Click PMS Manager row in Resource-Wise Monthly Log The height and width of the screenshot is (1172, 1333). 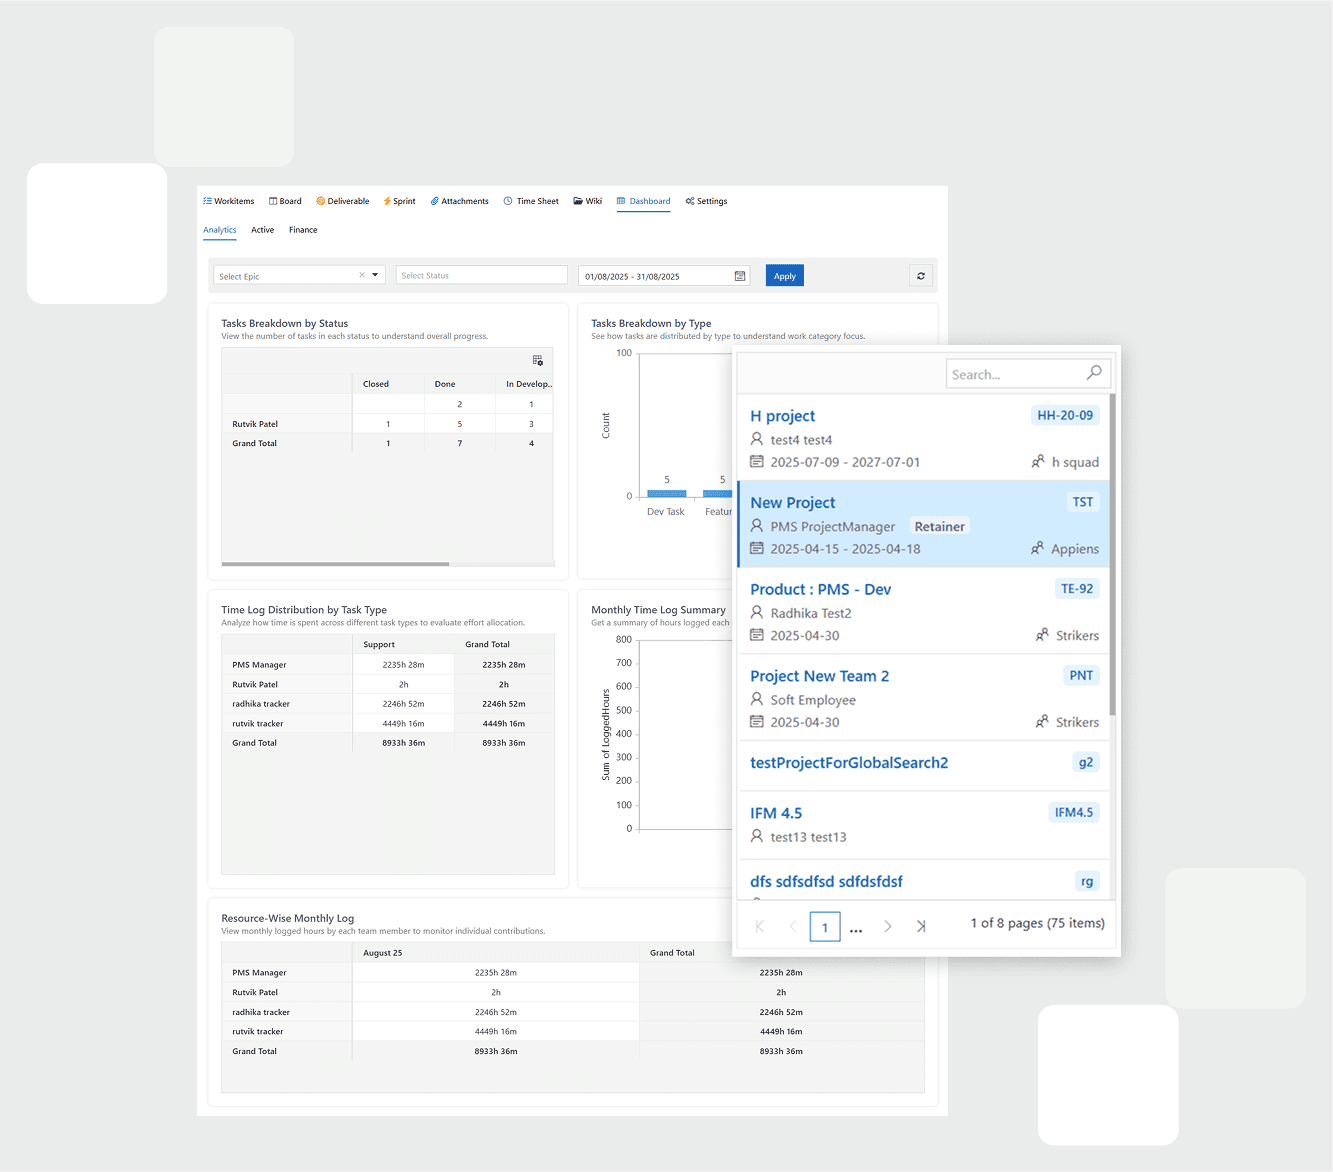(x=573, y=972)
